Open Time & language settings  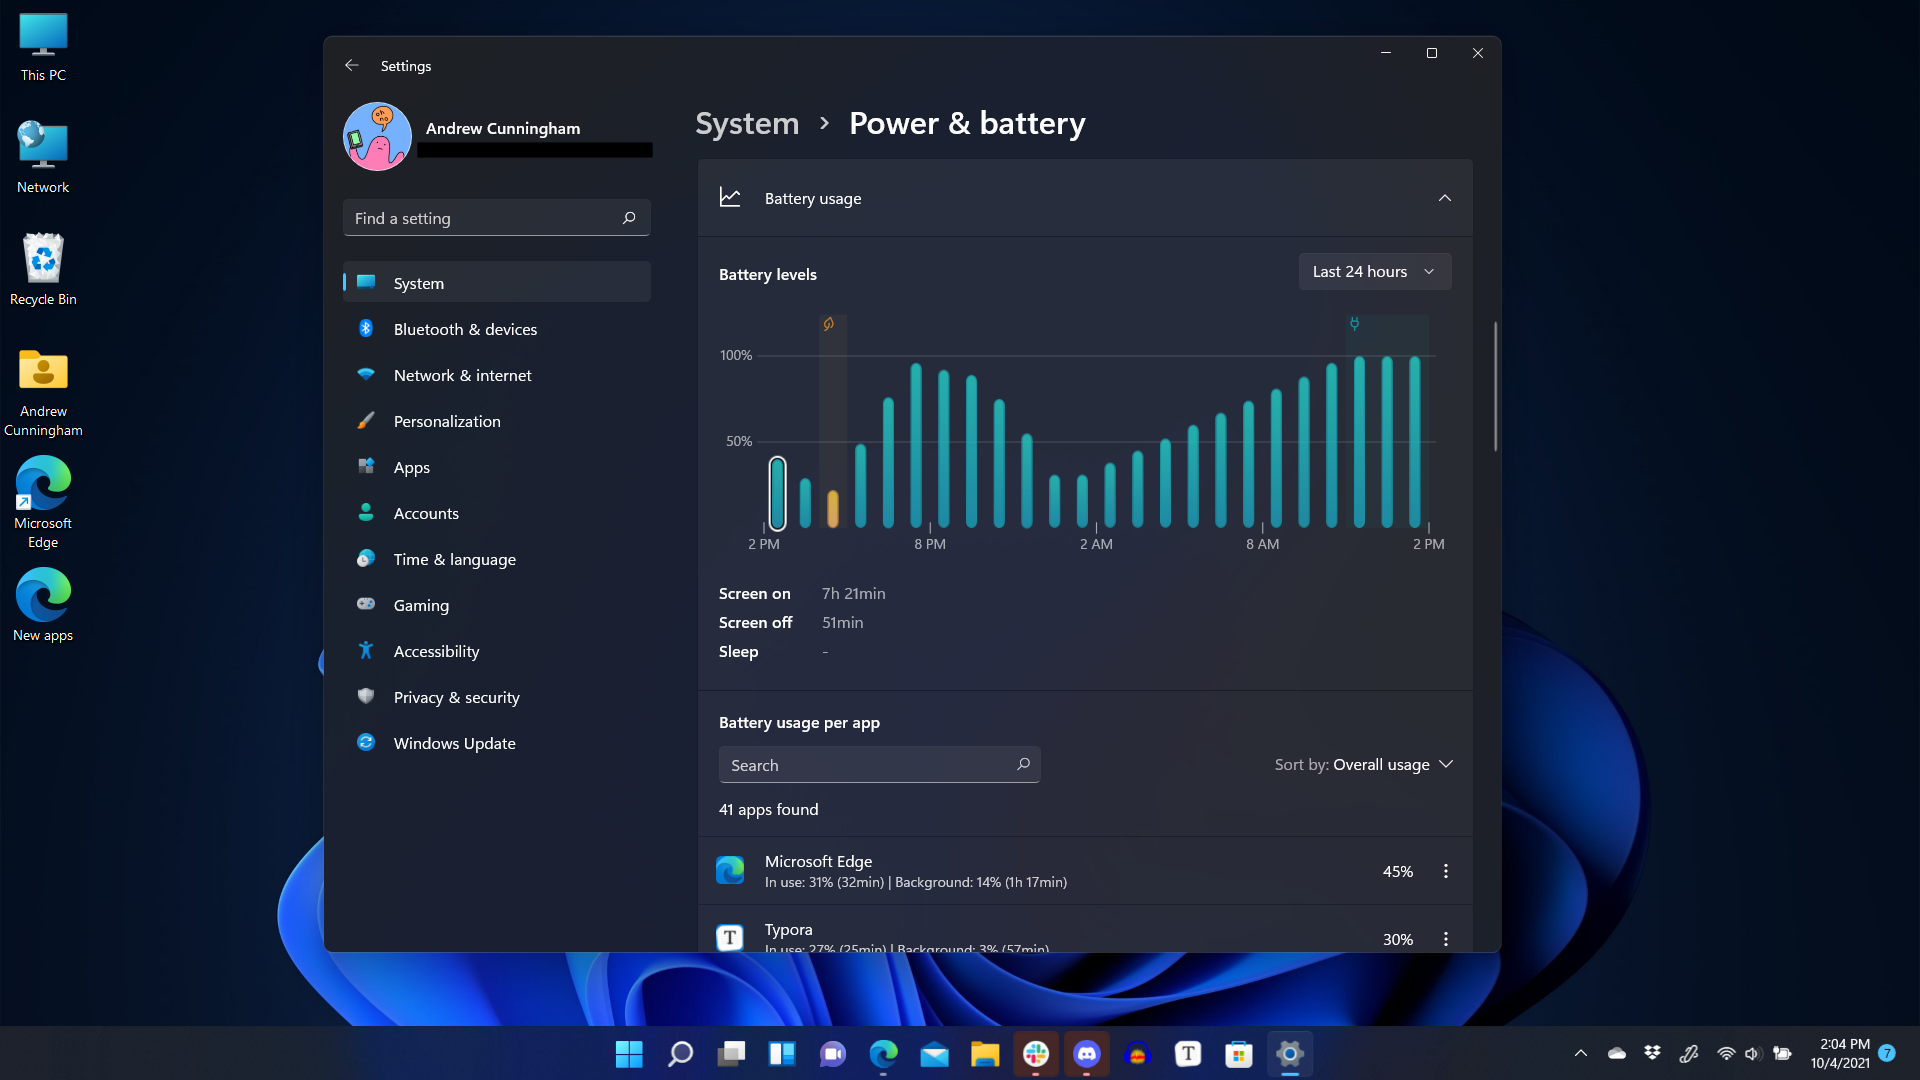[x=497, y=559]
